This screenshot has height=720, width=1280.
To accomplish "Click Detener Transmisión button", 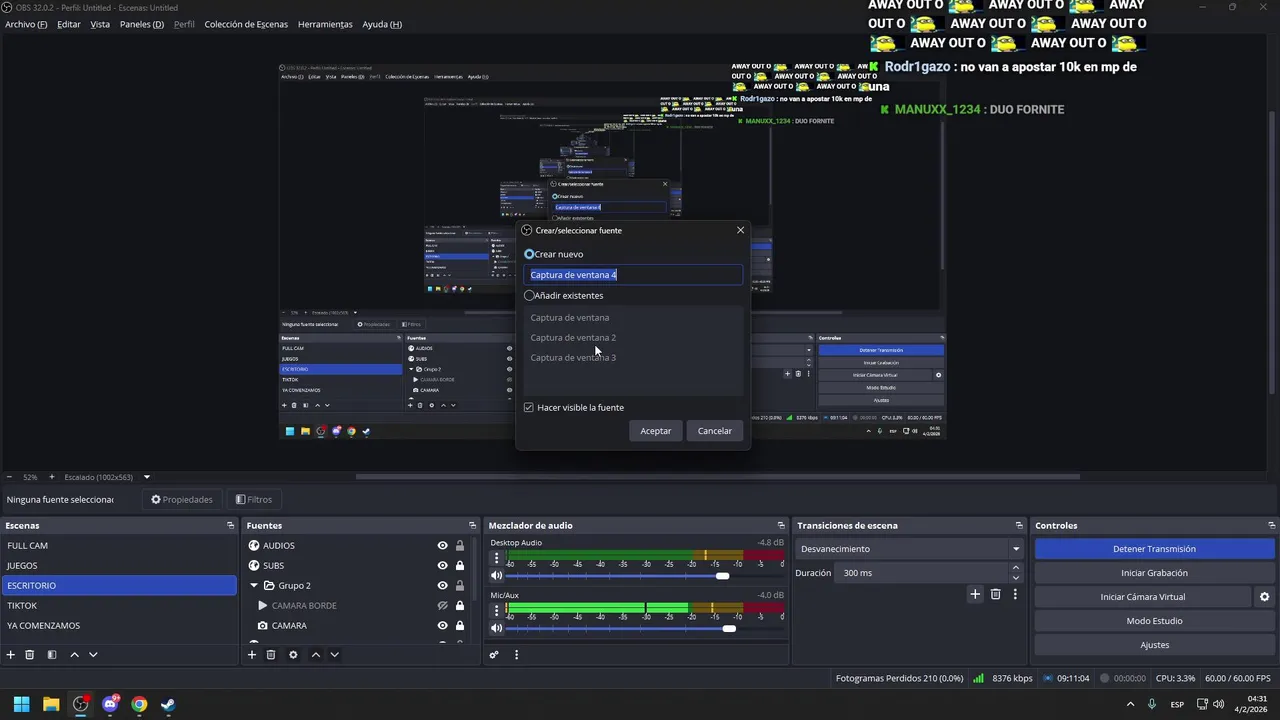I will 1155,549.
